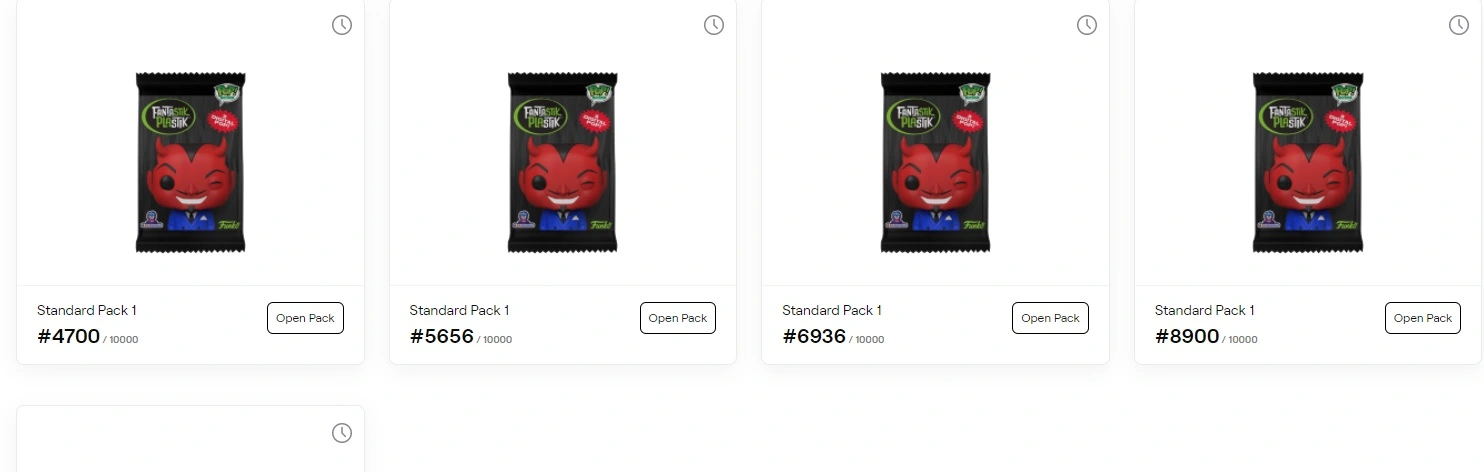Click the clock icon on pack #6936

click(1087, 25)
